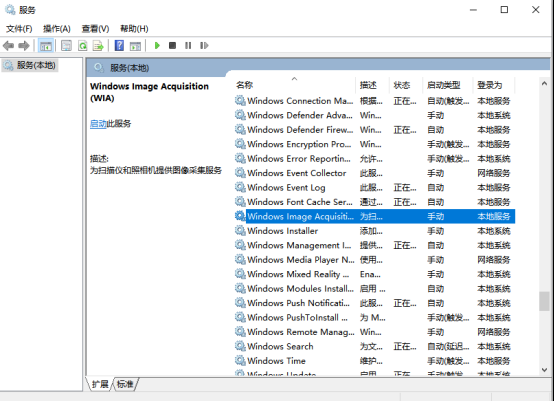Click the gear icon beside Windows Error Reporting
Image resolution: width=554 pixels, height=401 pixels.
pos(240,159)
